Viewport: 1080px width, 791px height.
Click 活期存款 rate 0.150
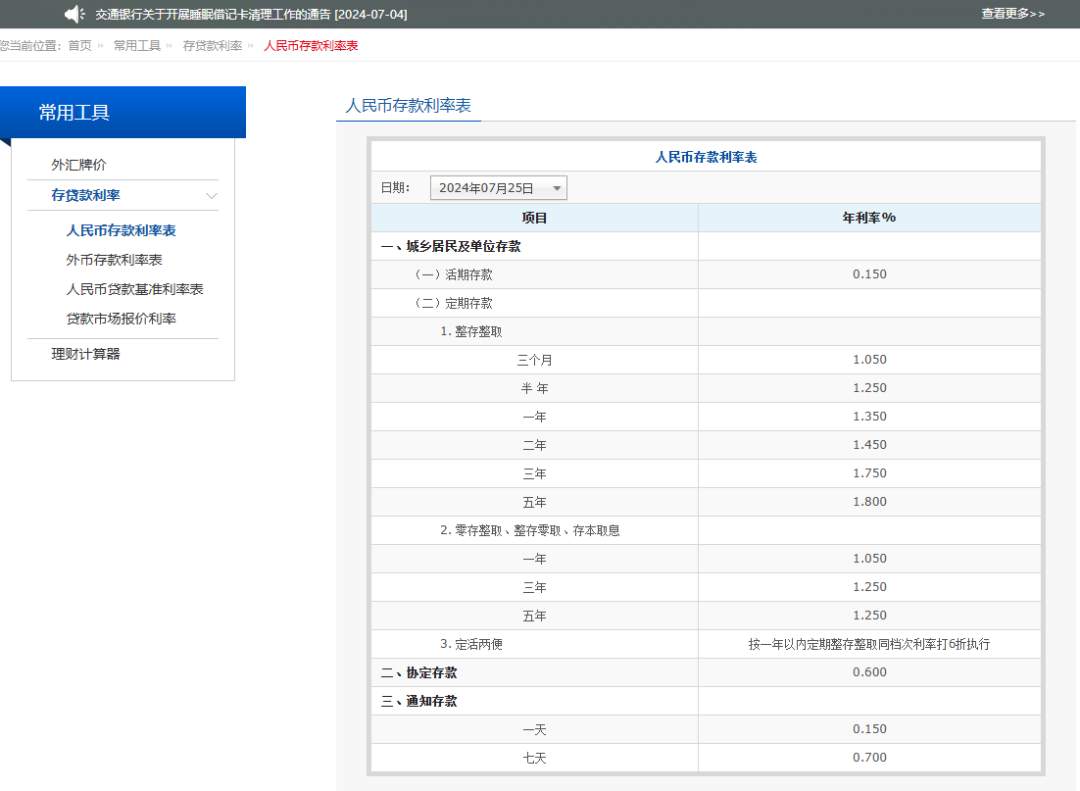click(x=870, y=274)
